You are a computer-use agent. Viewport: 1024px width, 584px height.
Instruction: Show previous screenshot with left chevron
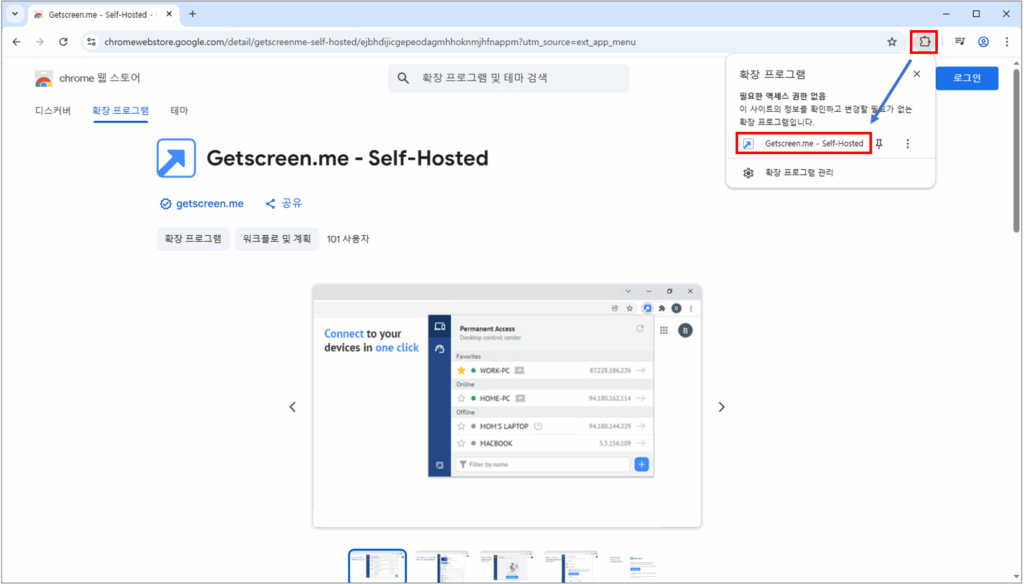(293, 407)
